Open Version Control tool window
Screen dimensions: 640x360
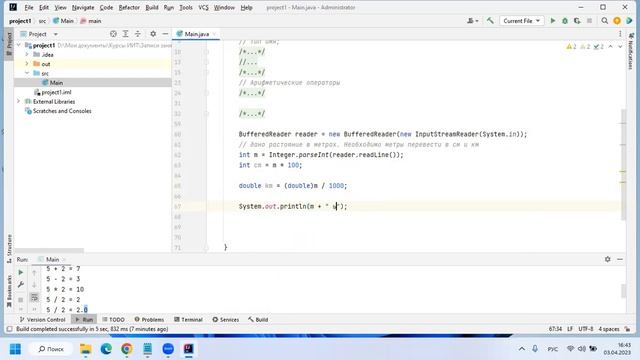click(x=42, y=319)
